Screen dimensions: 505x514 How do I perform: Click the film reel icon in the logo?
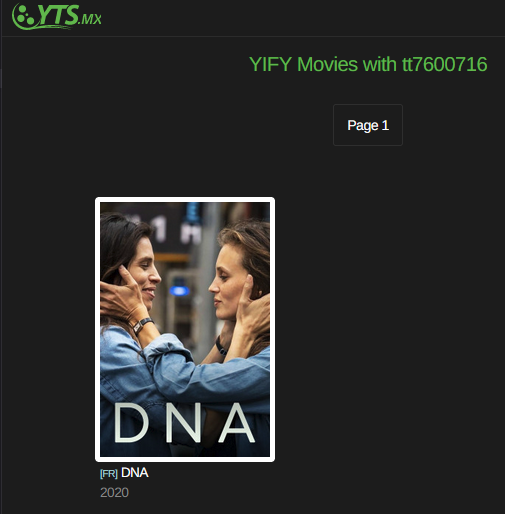pos(23,16)
